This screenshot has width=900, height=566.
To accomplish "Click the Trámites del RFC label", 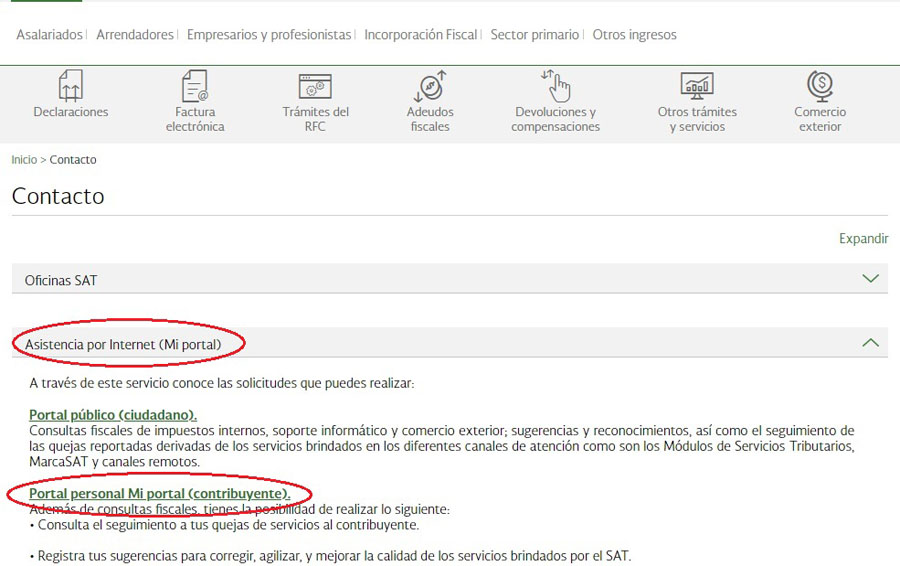I will click(315, 119).
